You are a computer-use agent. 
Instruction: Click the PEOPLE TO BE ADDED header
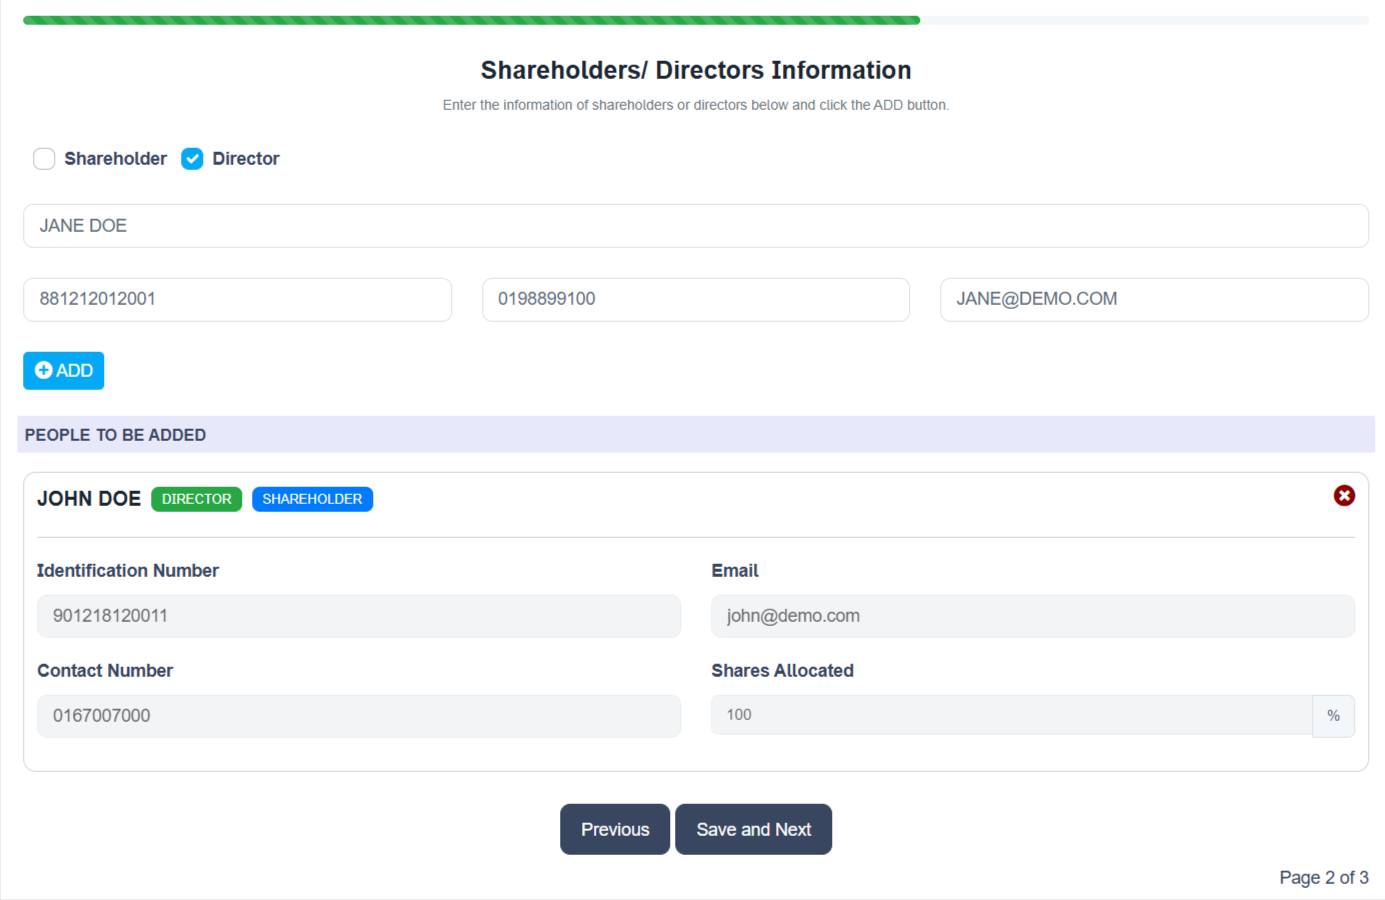click(x=115, y=435)
